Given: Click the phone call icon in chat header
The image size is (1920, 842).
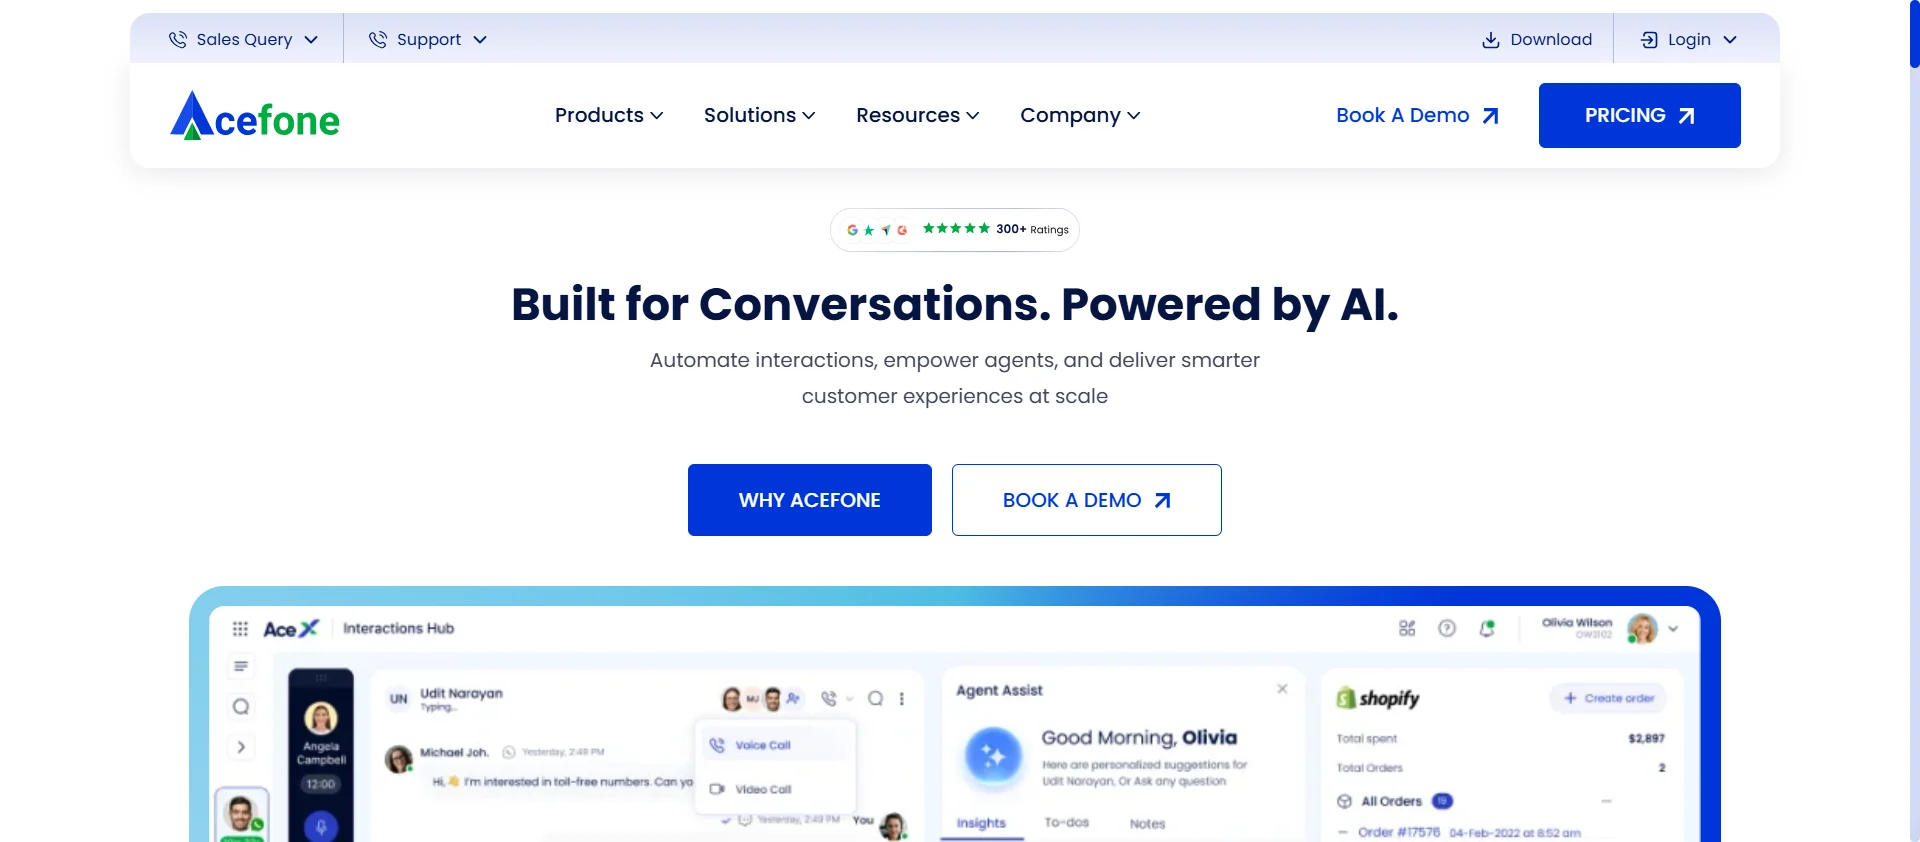Looking at the screenshot, I should (829, 699).
